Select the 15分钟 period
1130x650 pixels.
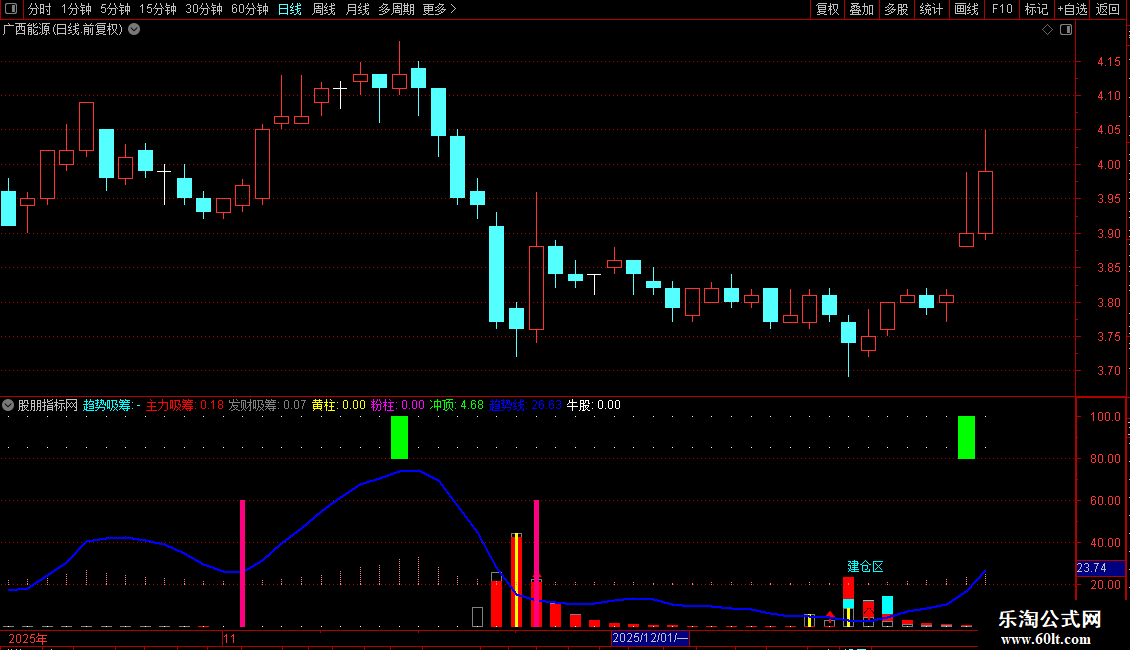(x=157, y=9)
